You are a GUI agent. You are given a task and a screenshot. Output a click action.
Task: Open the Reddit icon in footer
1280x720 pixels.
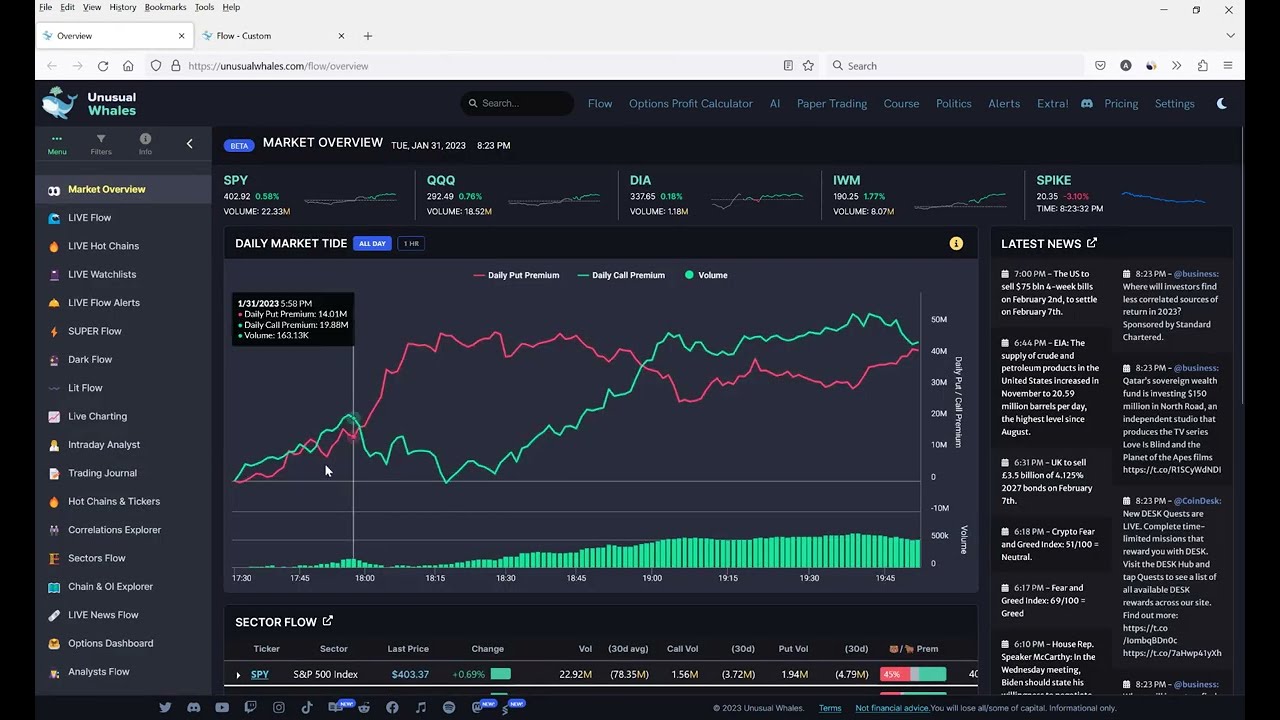[x=364, y=707]
